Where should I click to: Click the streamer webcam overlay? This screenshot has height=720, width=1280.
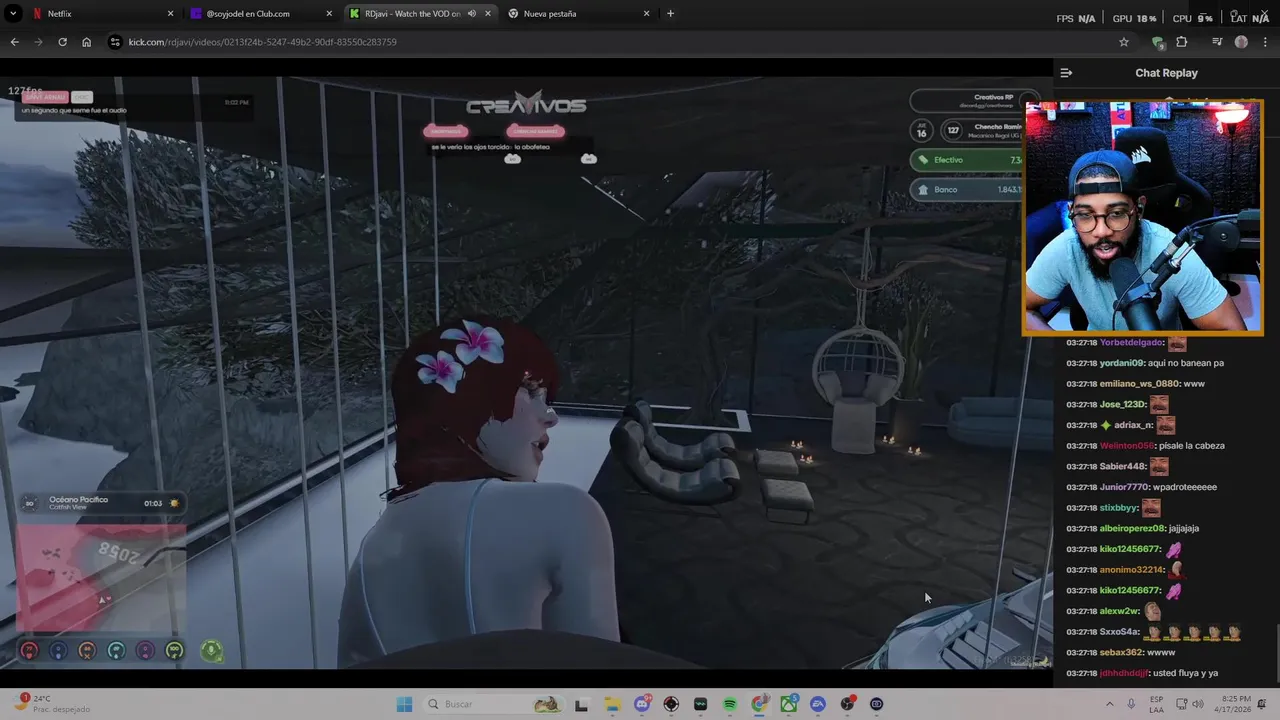coord(1143,217)
